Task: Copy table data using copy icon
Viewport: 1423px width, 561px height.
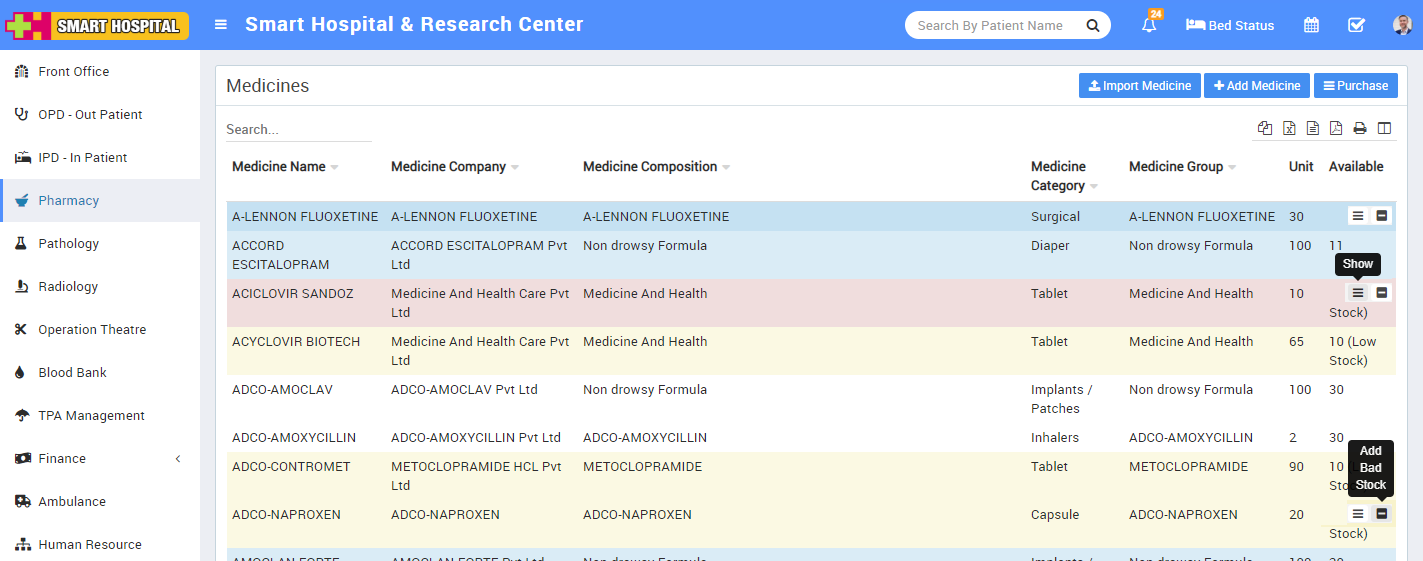Action: pyautogui.click(x=1265, y=128)
